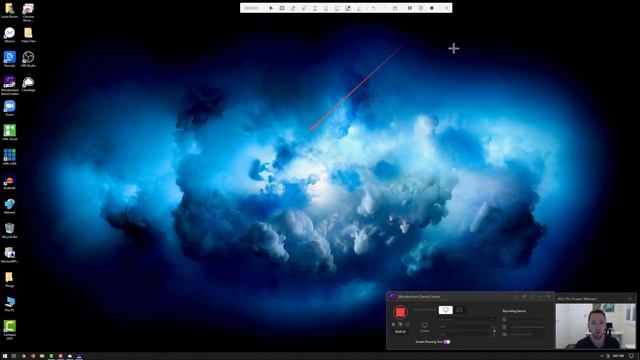Open the Windows notification center icon

coord(631,356)
